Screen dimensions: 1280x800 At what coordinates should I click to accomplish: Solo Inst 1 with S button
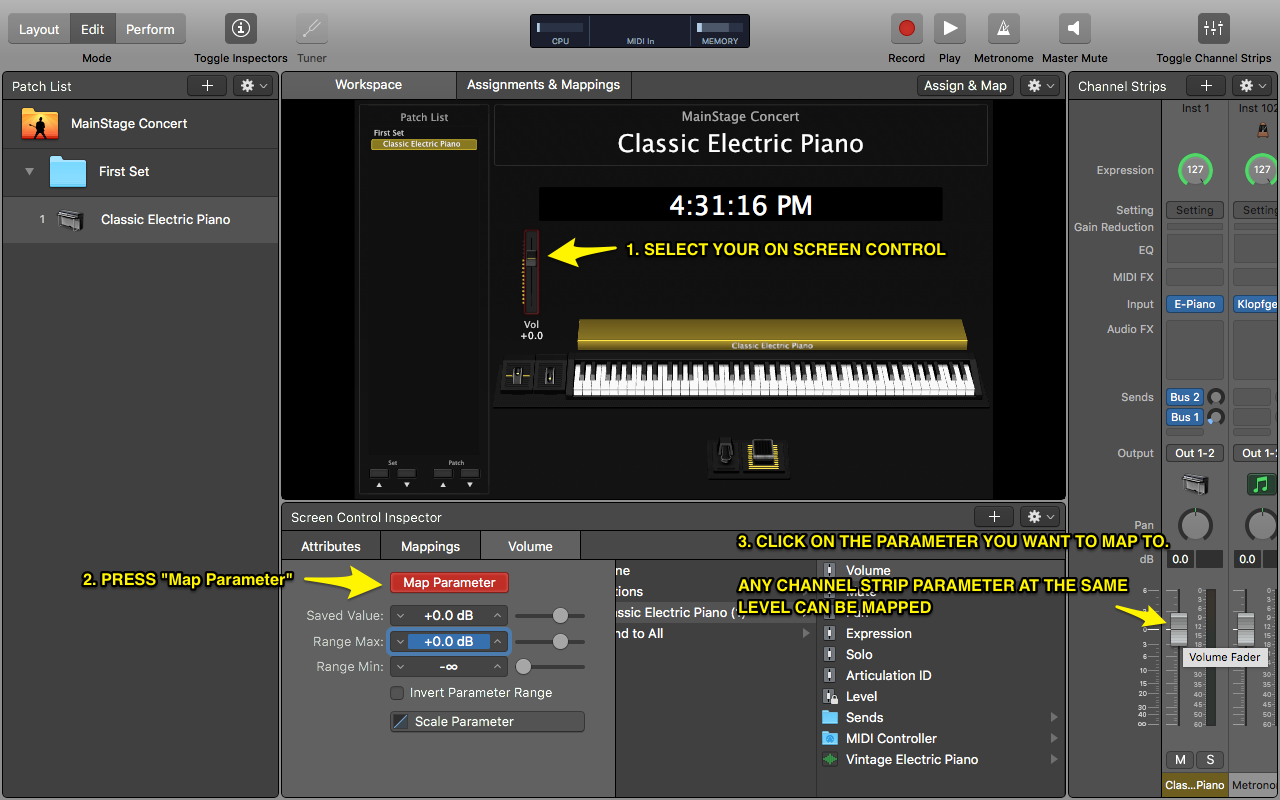tap(1210, 760)
